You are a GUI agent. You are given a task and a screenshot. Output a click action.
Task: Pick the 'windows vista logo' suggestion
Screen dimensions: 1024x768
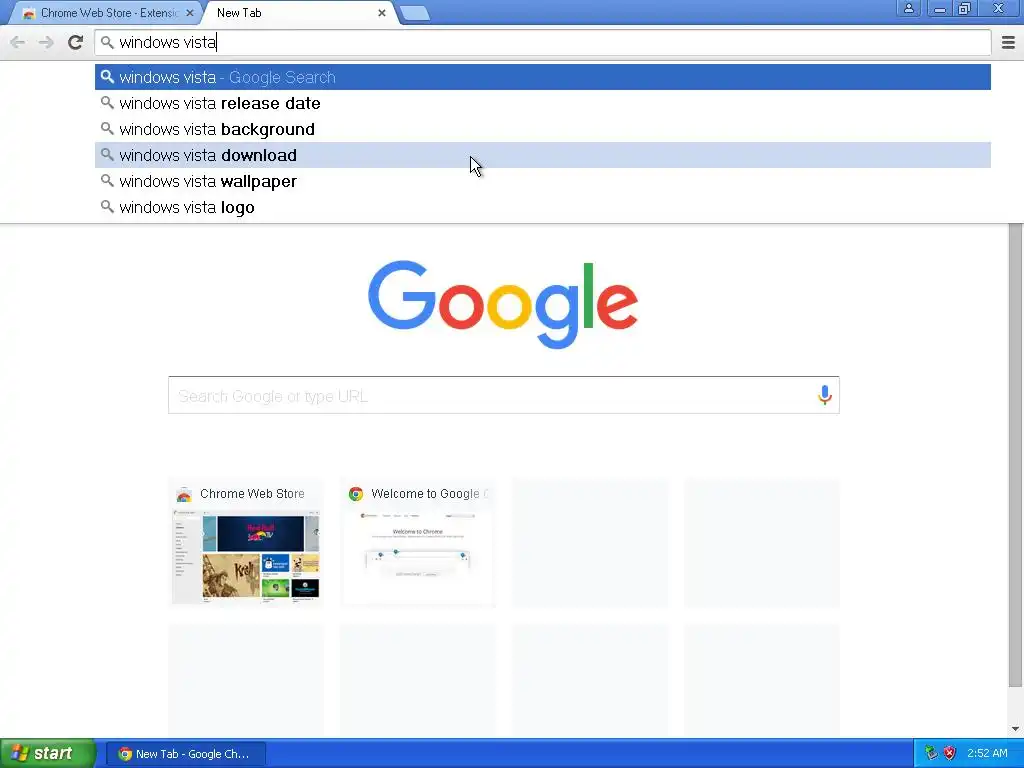[x=543, y=208]
